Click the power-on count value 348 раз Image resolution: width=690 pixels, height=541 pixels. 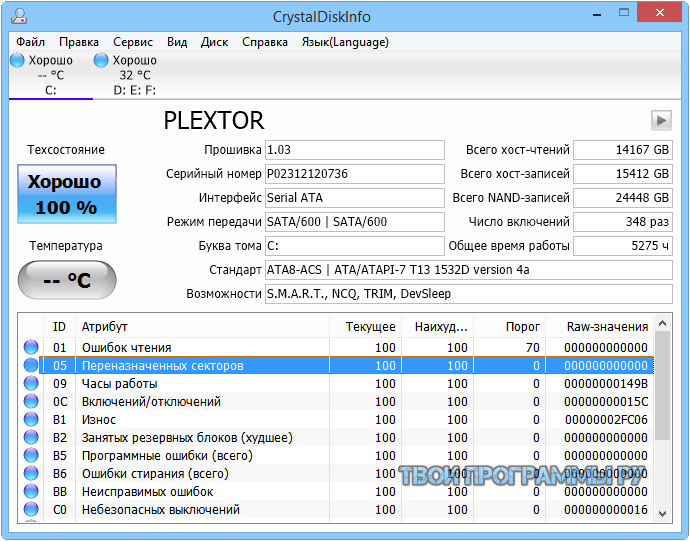pos(623,222)
